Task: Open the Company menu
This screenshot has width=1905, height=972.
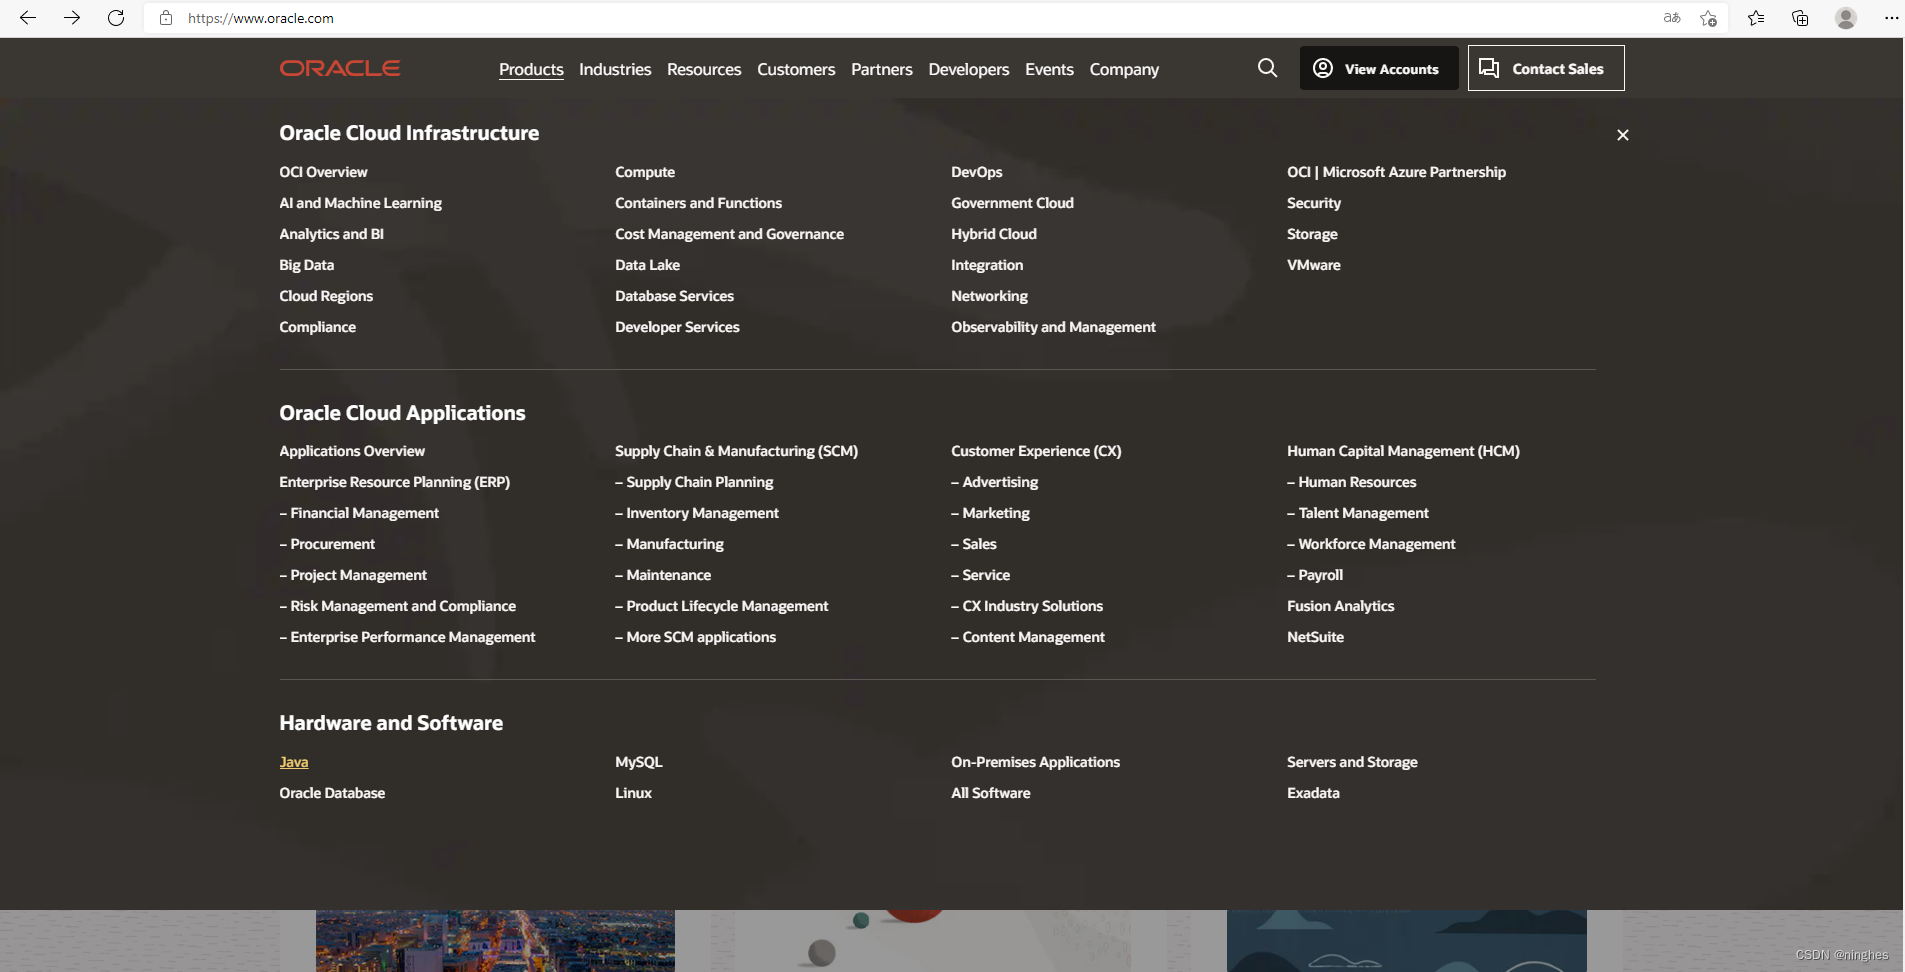Action: (x=1124, y=69)
